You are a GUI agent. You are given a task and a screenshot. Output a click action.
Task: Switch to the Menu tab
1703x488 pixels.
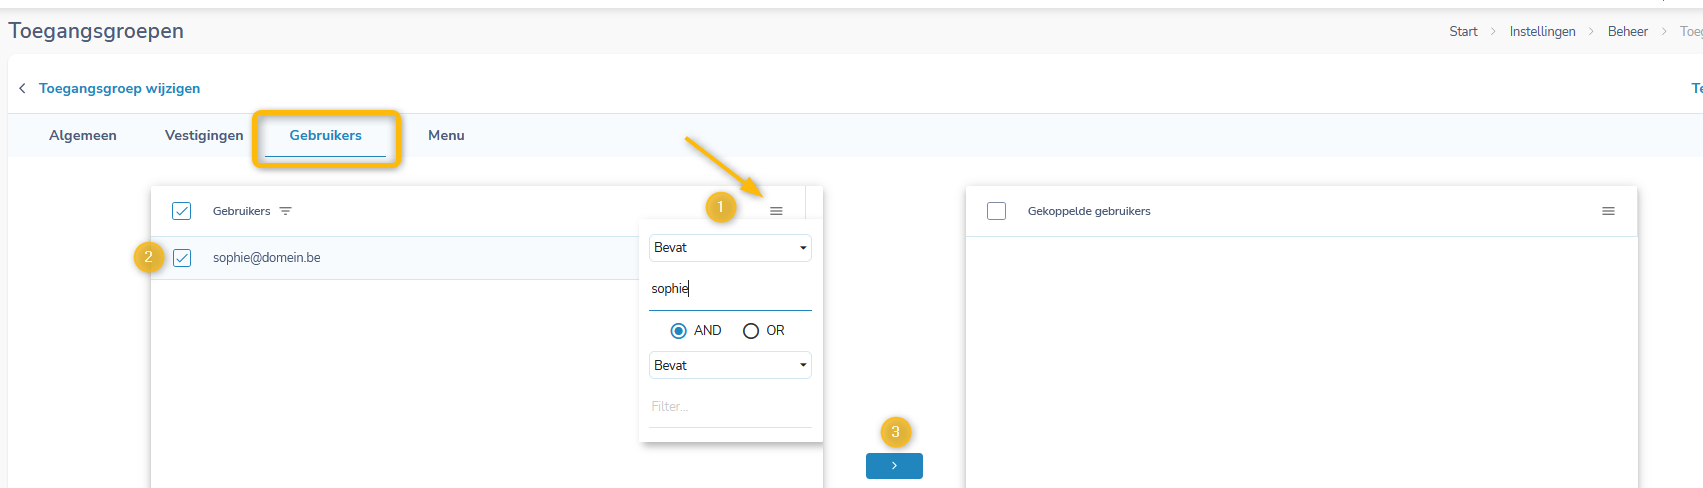[x=446, y=135]
